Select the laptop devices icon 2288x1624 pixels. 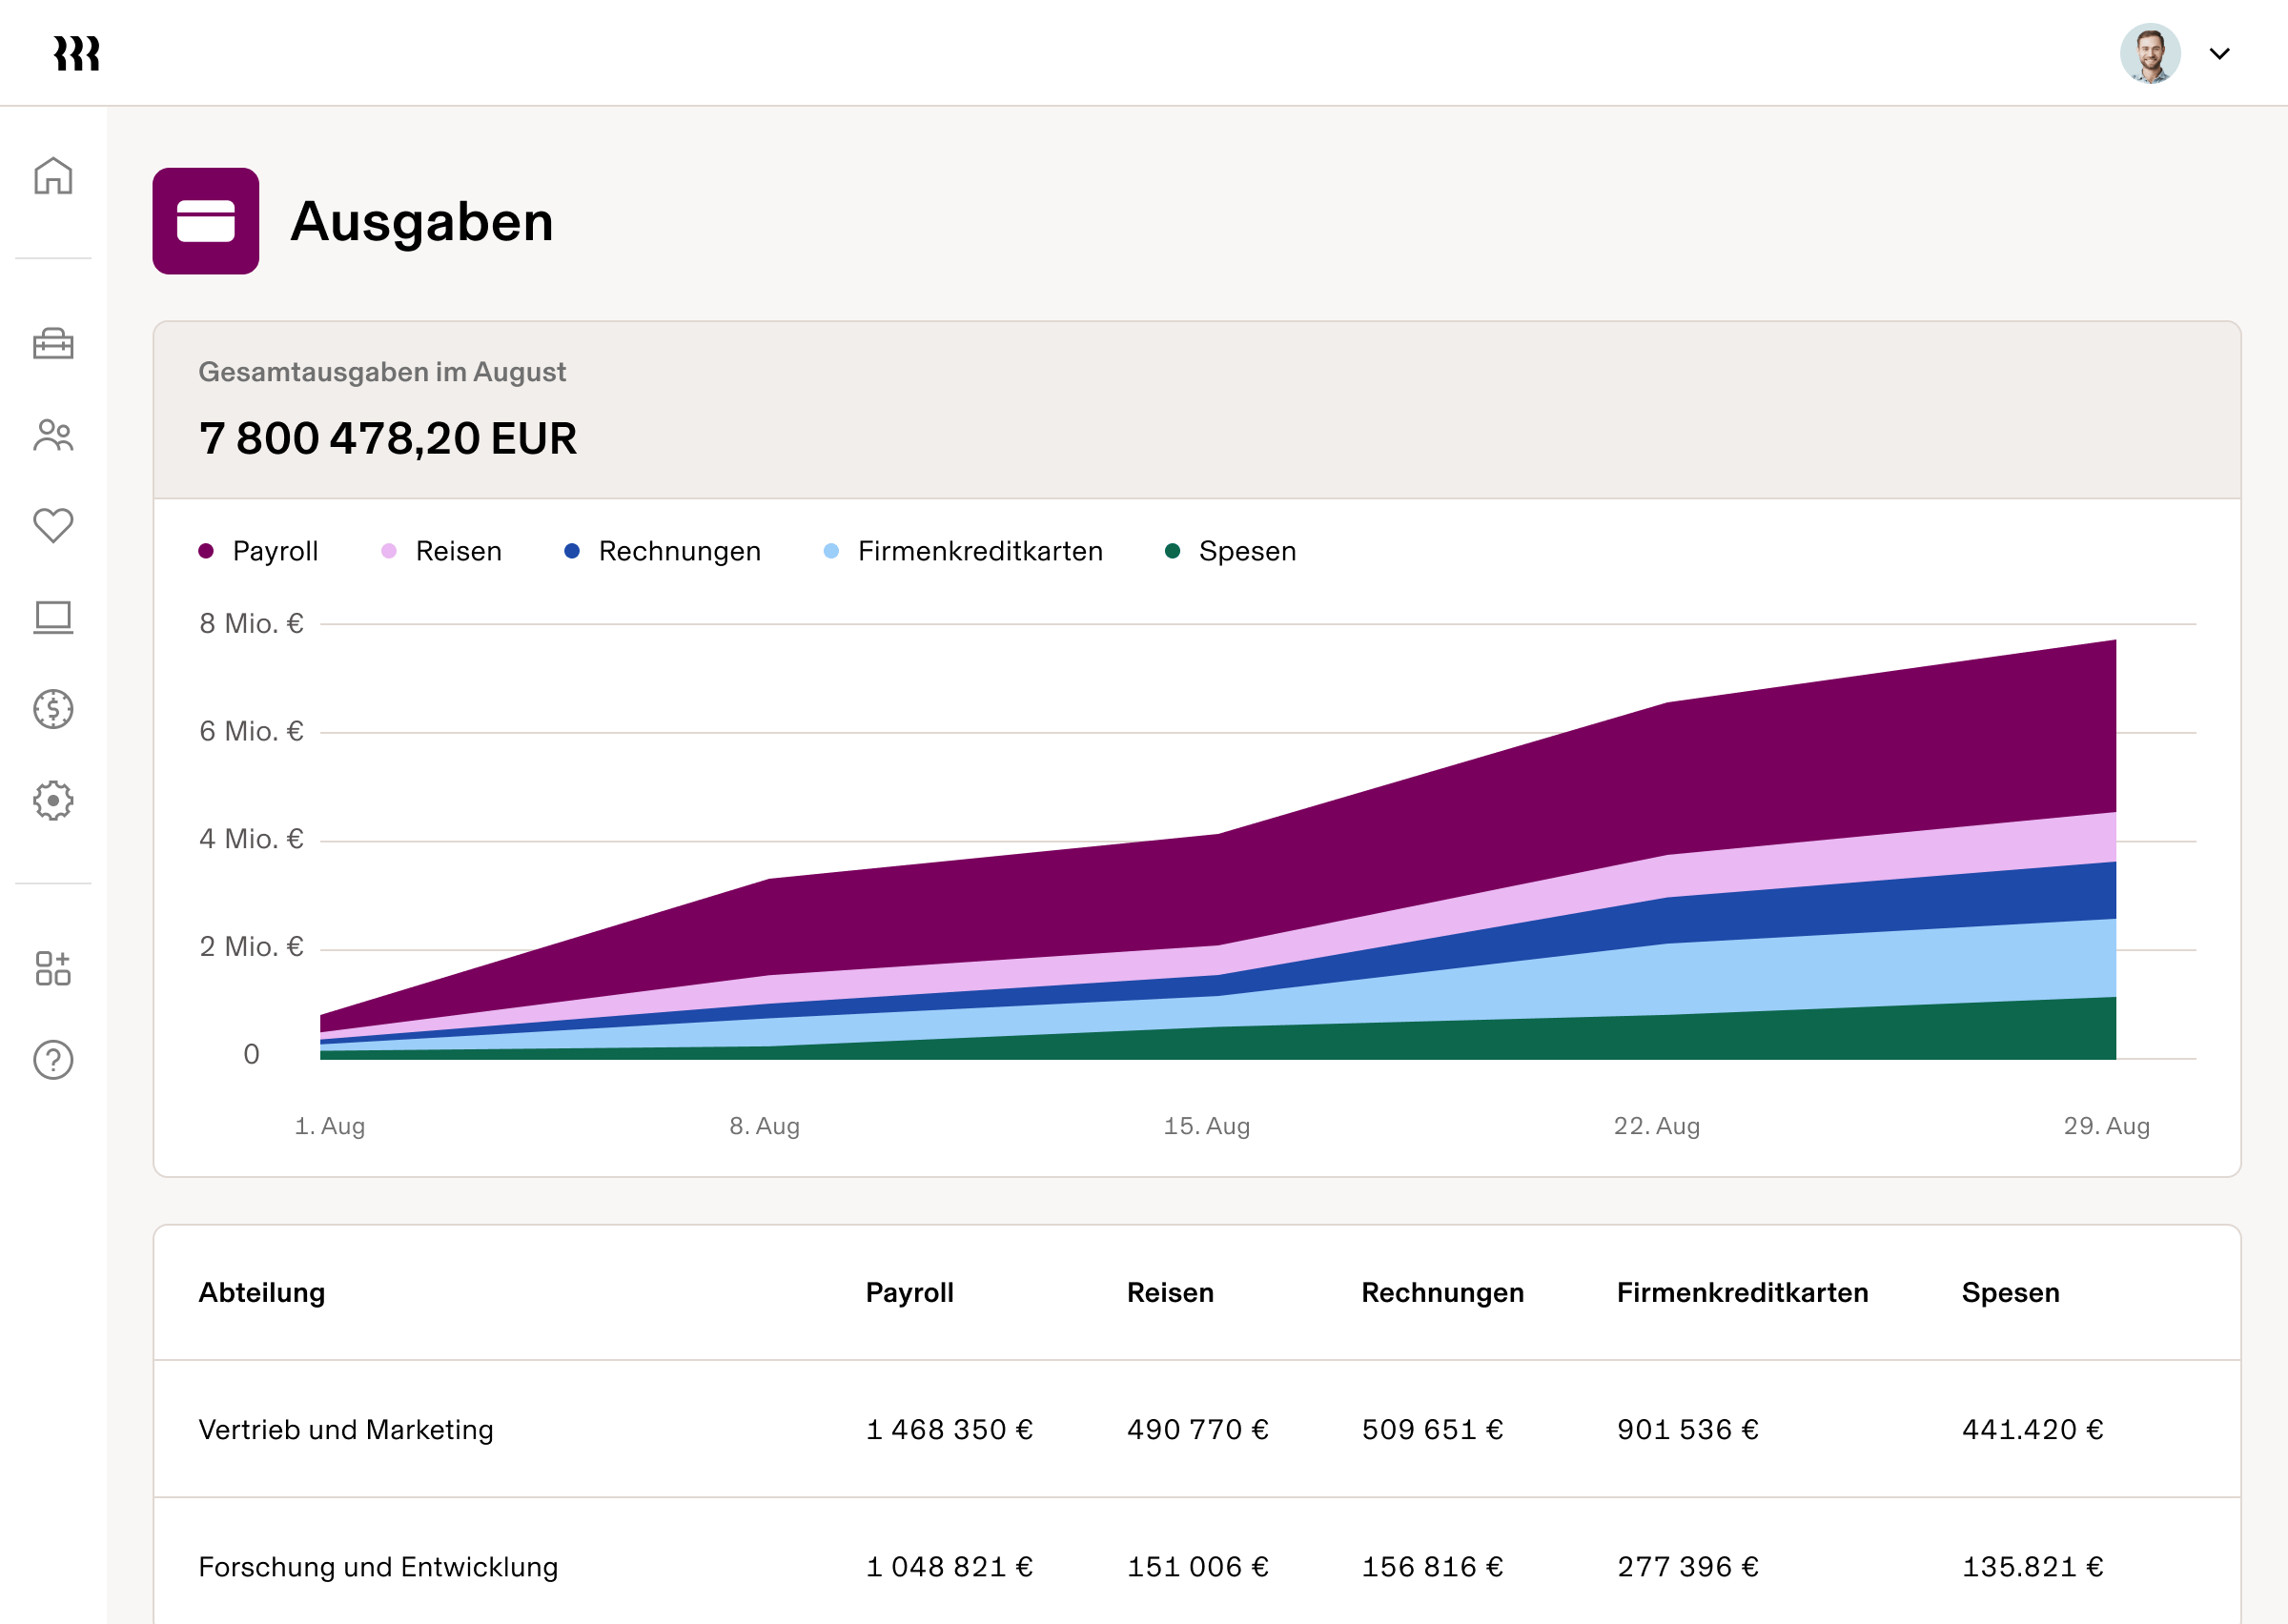coord(53,617)
